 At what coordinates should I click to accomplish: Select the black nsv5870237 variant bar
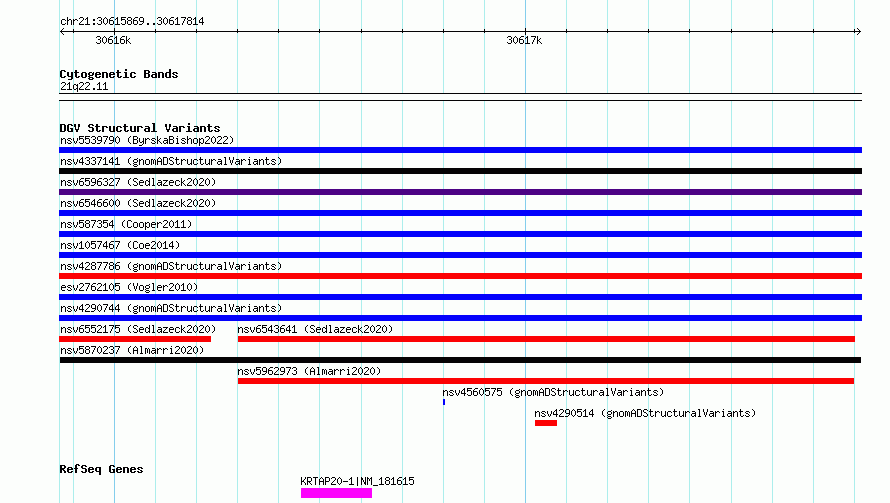[460, 360]
